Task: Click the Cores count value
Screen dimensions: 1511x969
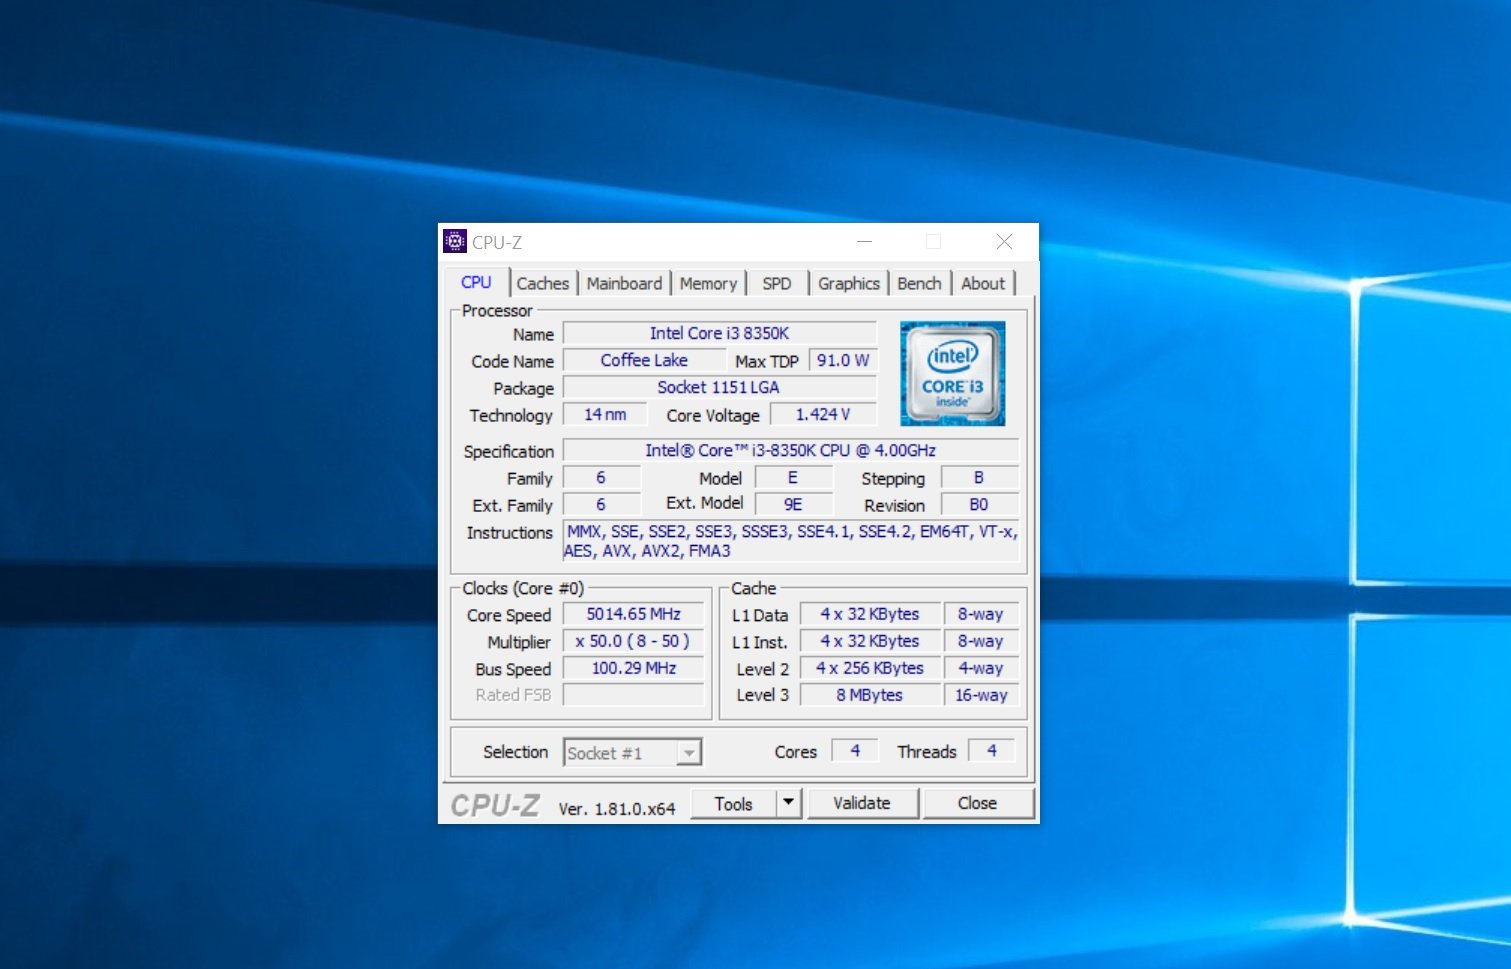Action: coord(855,751)
